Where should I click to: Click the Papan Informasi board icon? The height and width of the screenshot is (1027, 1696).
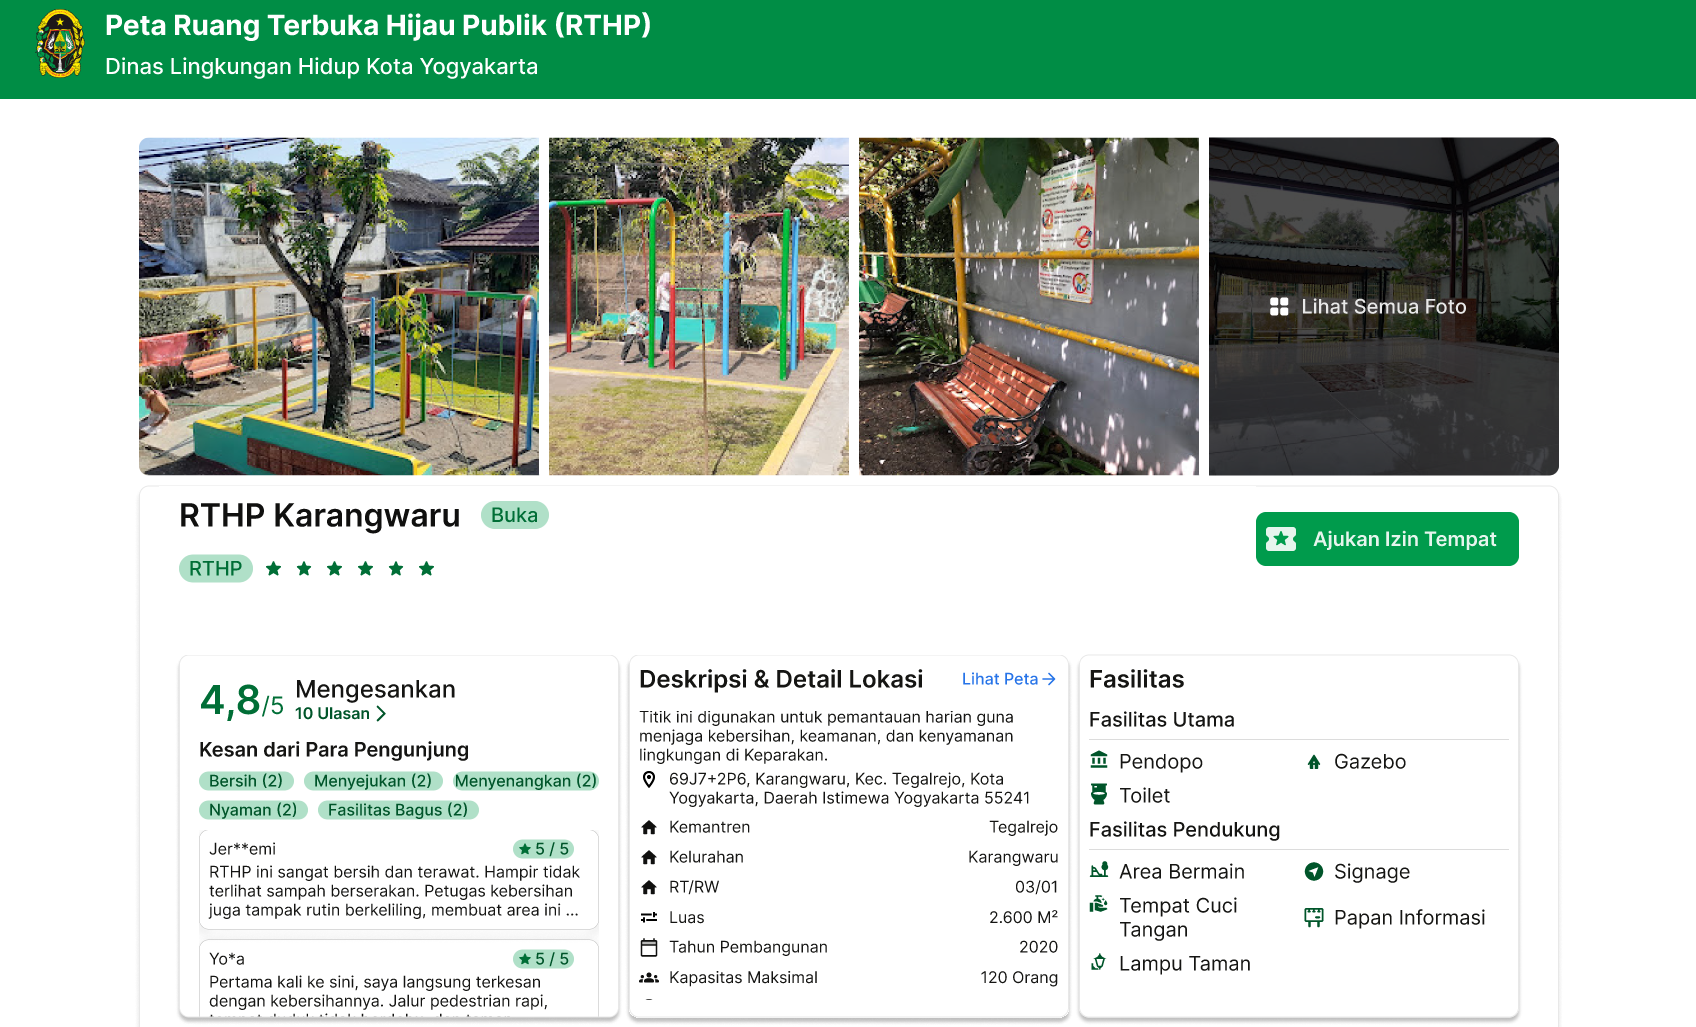coord(1314,917)
